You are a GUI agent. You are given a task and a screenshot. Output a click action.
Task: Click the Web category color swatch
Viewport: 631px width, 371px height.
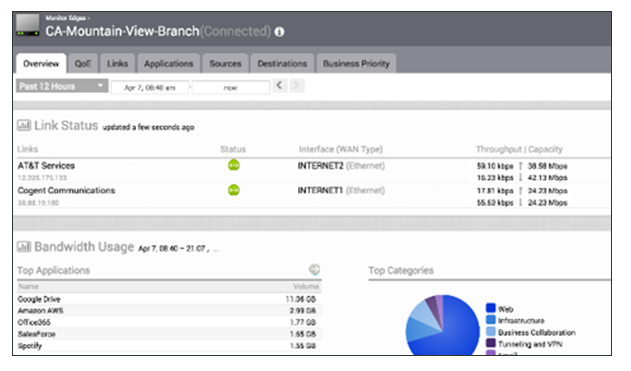click(491, 308)
